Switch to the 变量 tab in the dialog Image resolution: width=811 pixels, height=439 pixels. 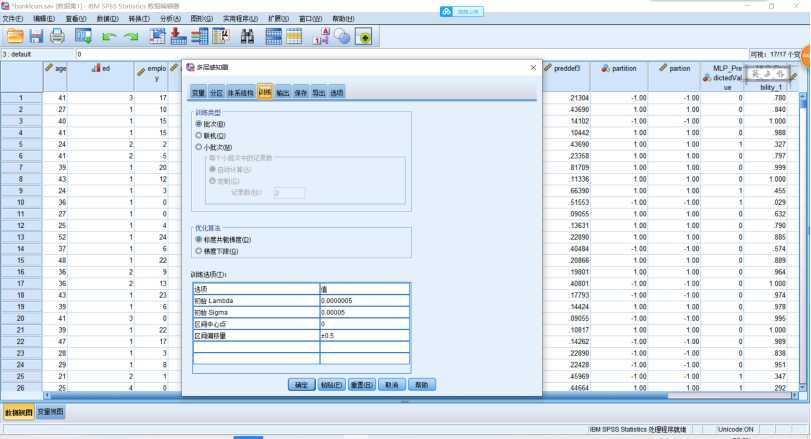pos(198,93)
